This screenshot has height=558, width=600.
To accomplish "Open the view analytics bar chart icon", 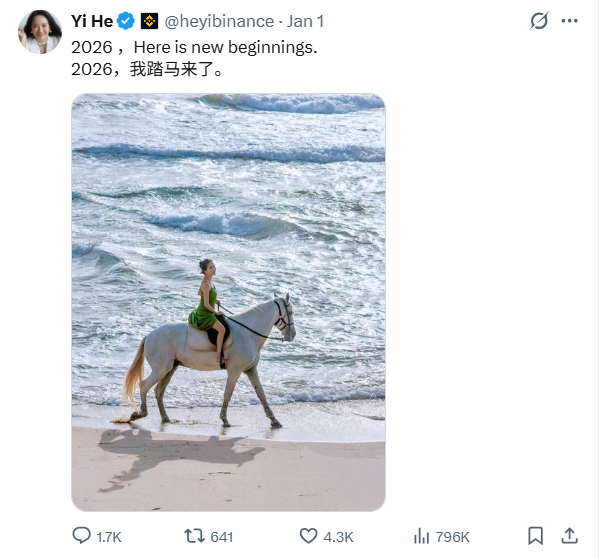I will click(422, 535).
